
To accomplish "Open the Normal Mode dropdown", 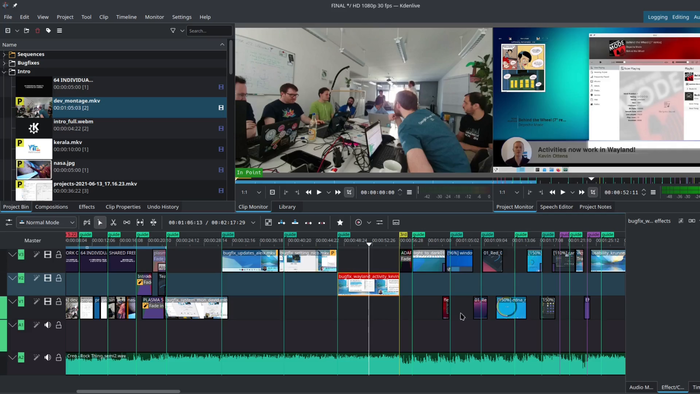I will point(46,222).
